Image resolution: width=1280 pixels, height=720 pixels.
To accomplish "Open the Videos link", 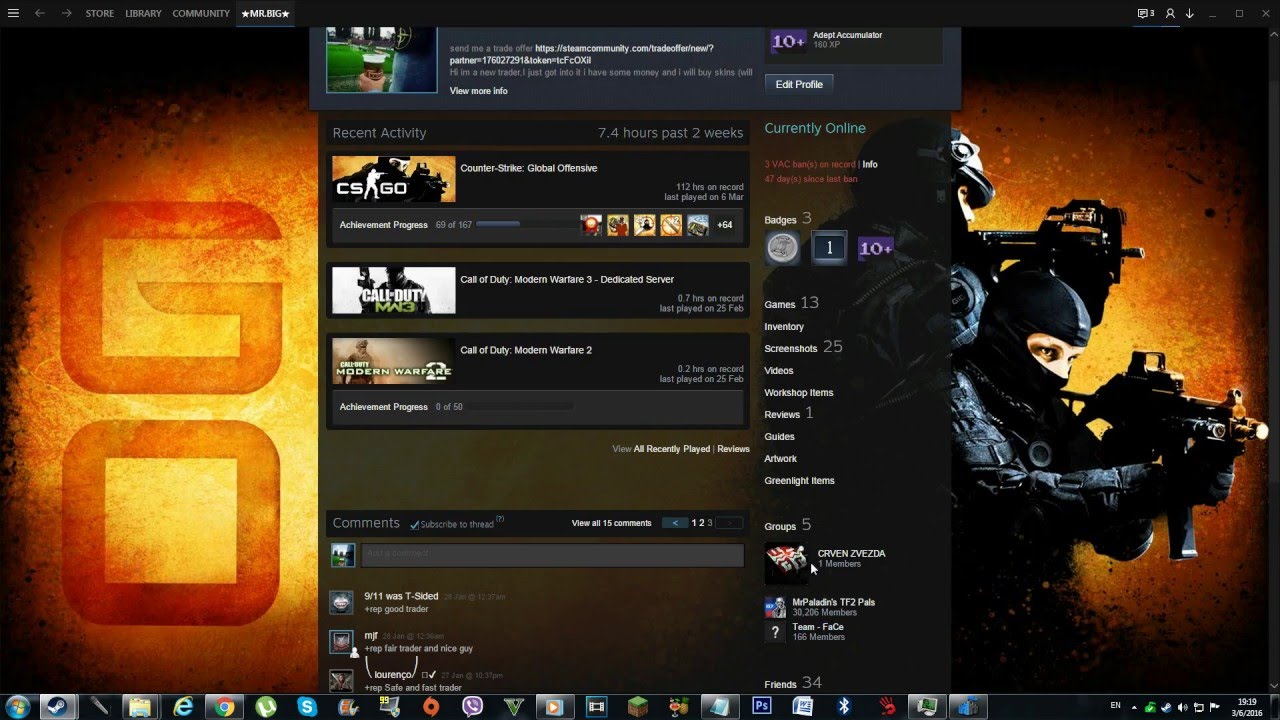I will pyautogui.click(x=779, y=371).
